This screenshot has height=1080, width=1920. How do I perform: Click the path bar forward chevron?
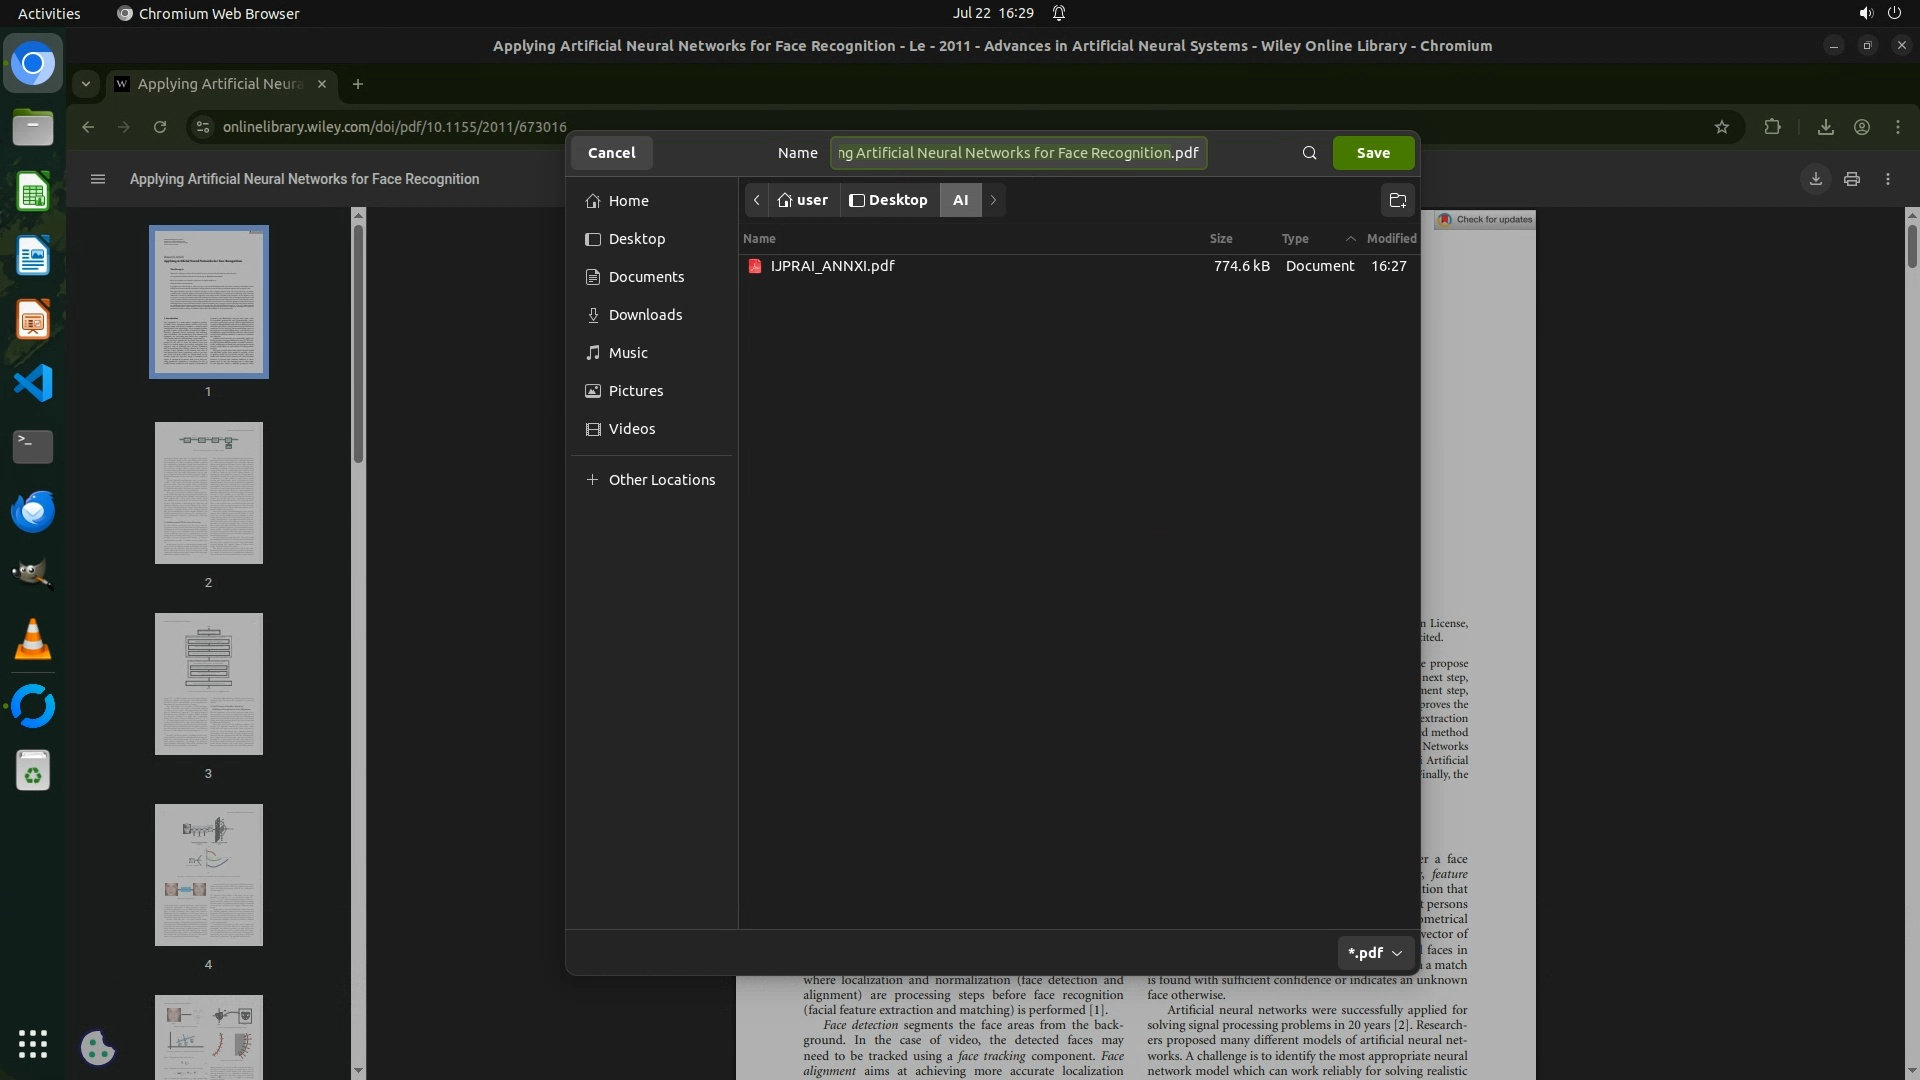coord(993,200)
